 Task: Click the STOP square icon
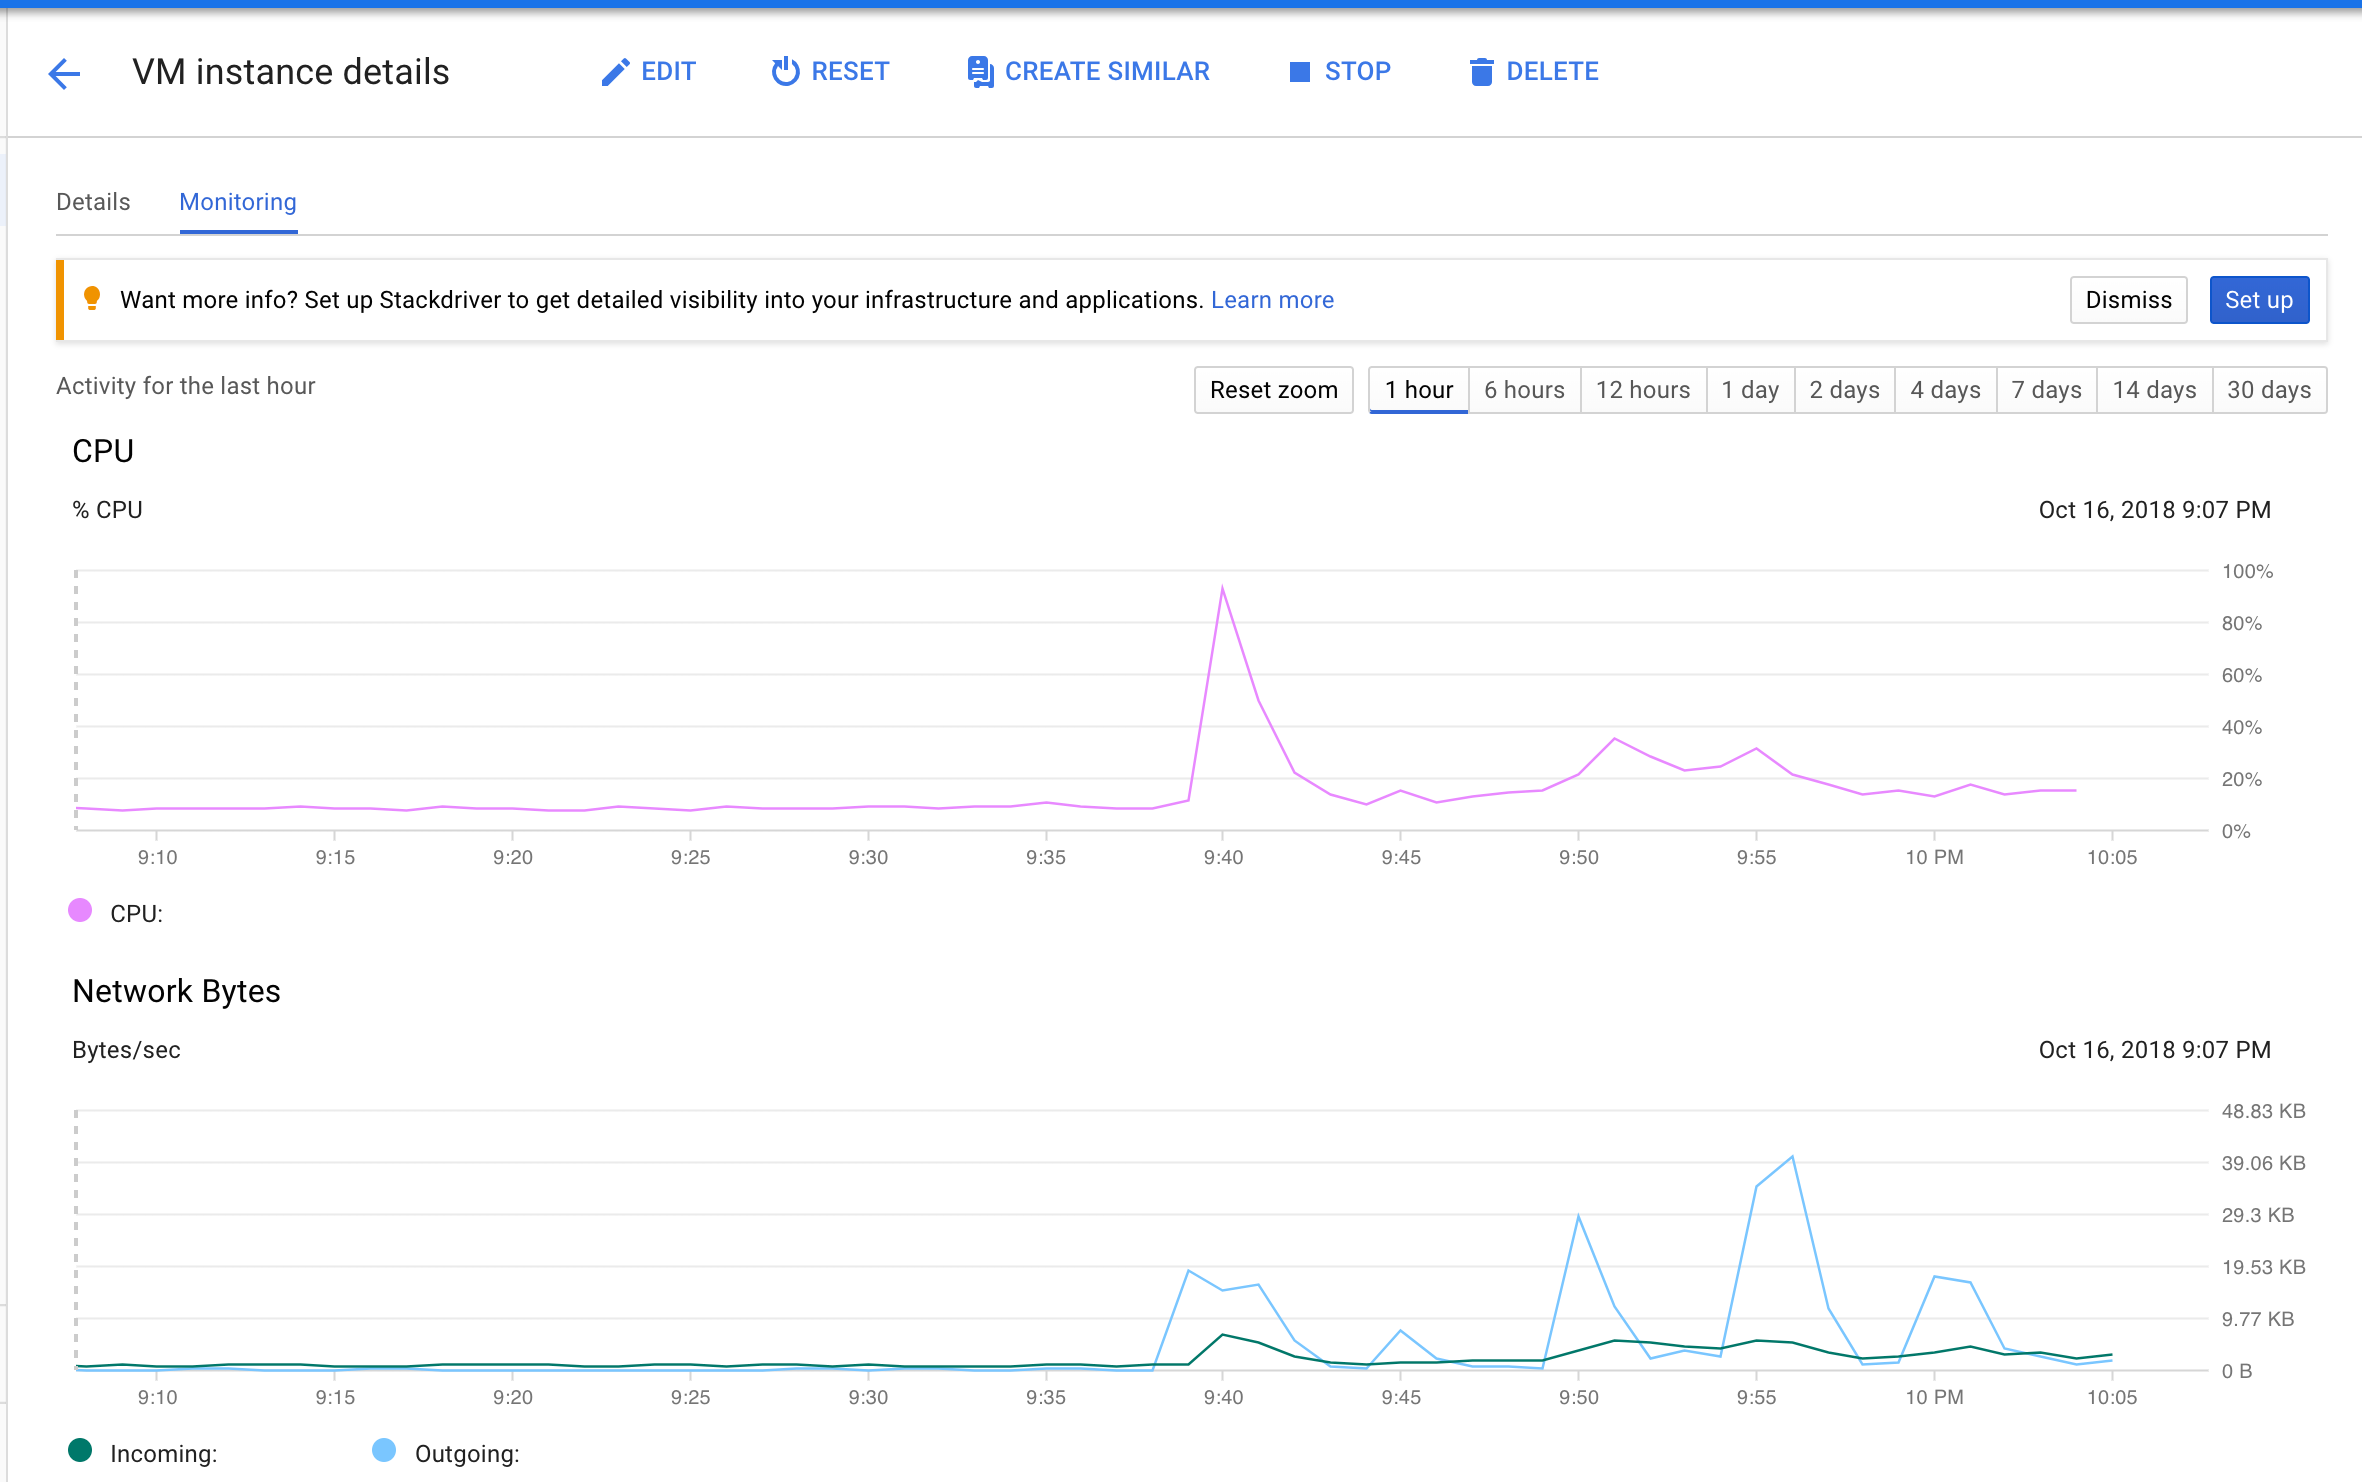point(1299,72)
